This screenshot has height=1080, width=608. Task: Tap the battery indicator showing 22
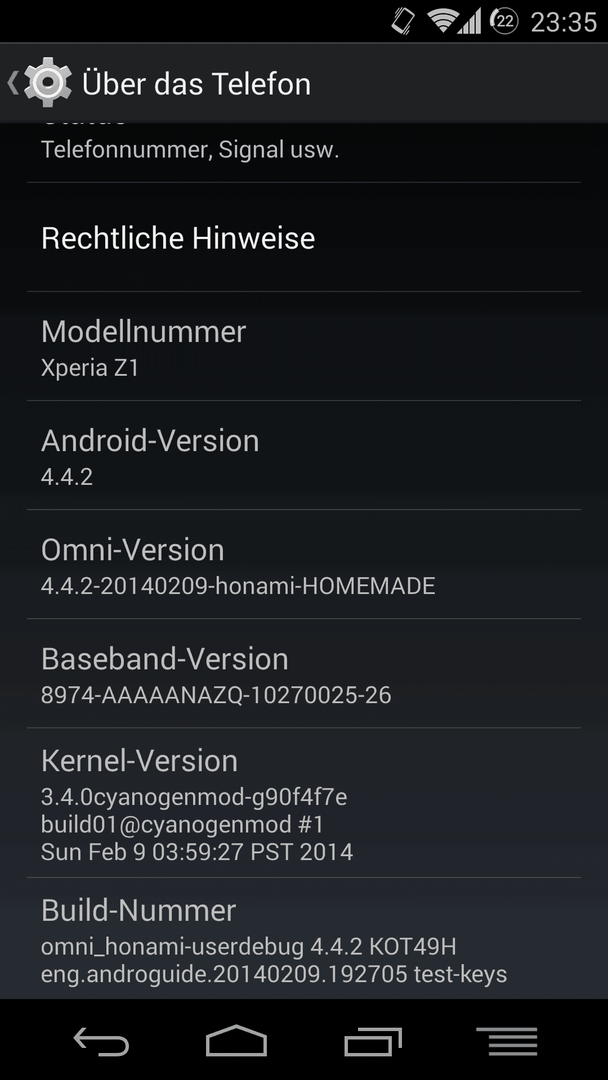coord(504,21)
